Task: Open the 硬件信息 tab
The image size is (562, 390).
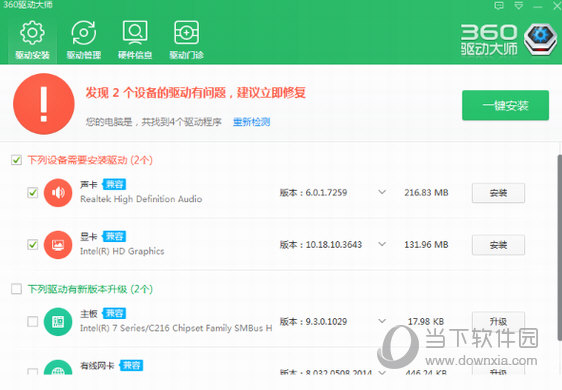Action: pyautogui.click(x=135, y=40)
